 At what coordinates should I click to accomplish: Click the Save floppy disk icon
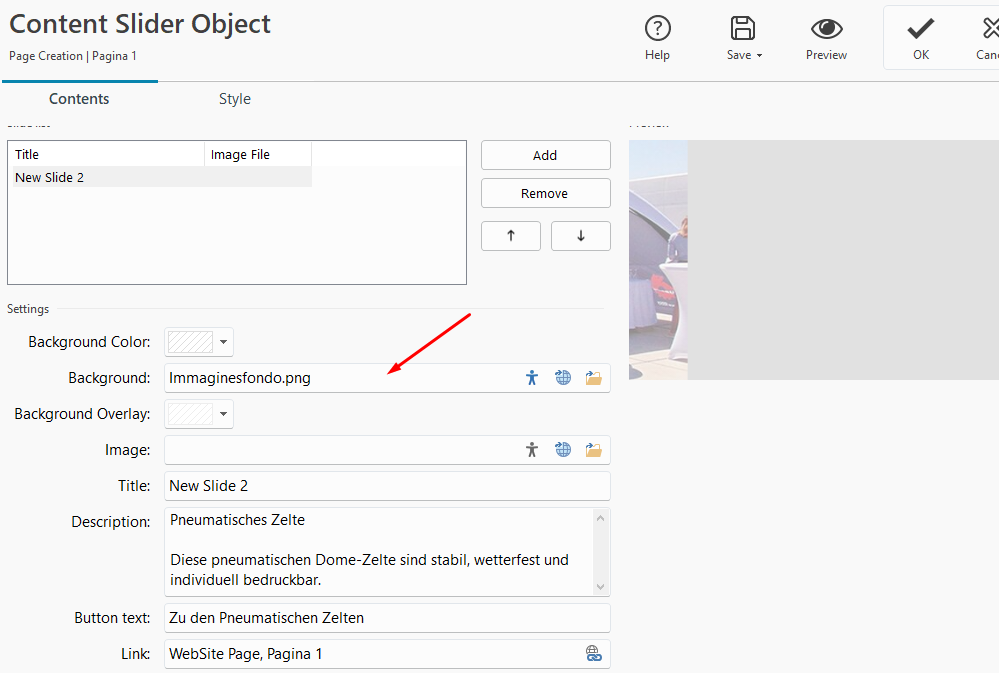tap(742, 29)
